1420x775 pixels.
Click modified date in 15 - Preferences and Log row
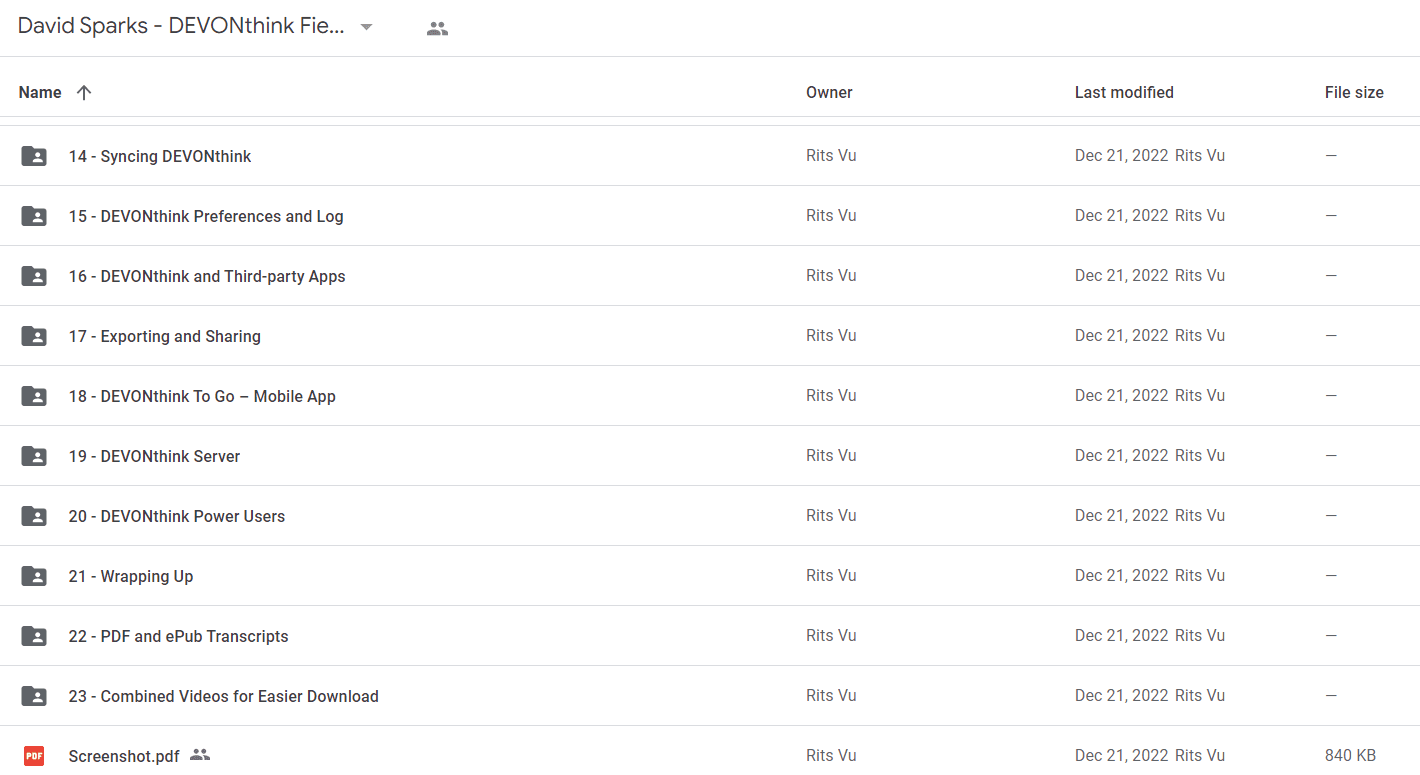[1122, 215]
